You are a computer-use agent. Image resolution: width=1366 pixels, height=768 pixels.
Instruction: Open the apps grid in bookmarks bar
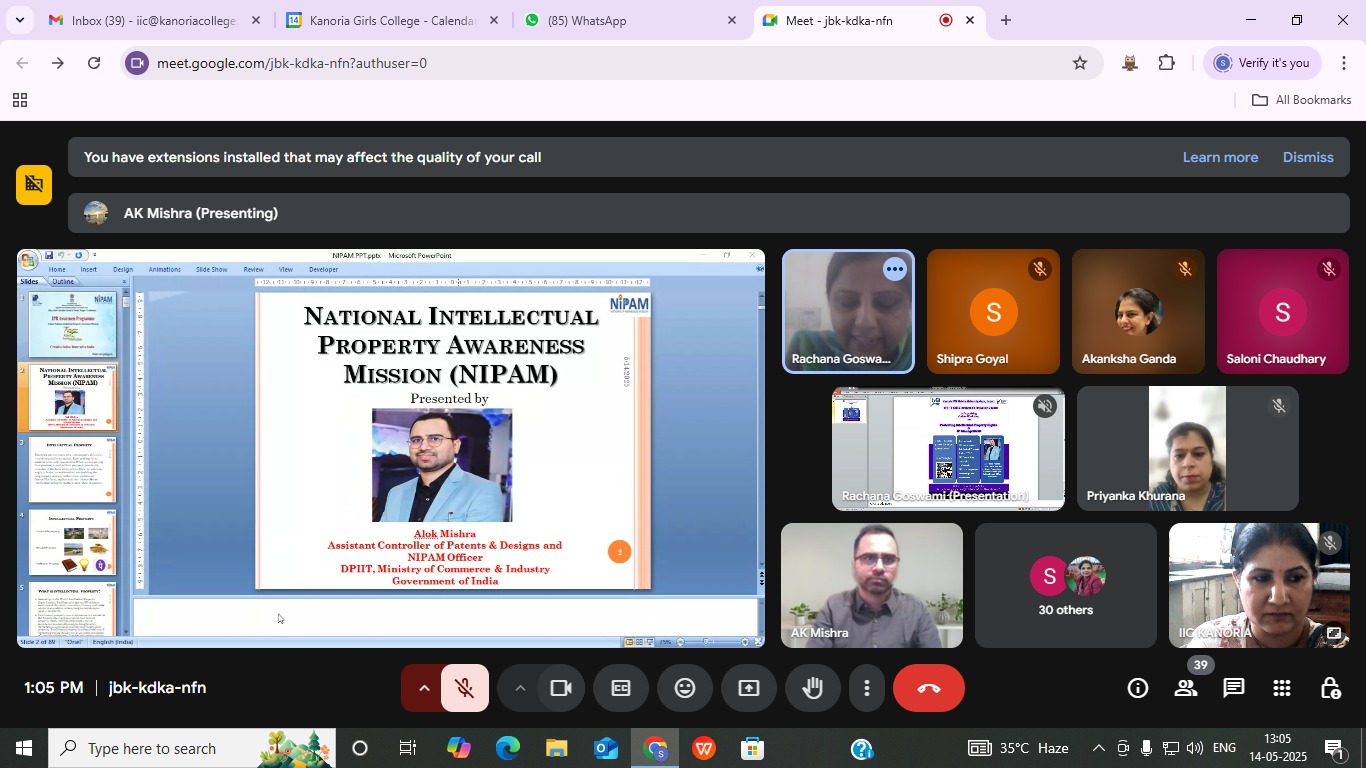coord(19,100)
